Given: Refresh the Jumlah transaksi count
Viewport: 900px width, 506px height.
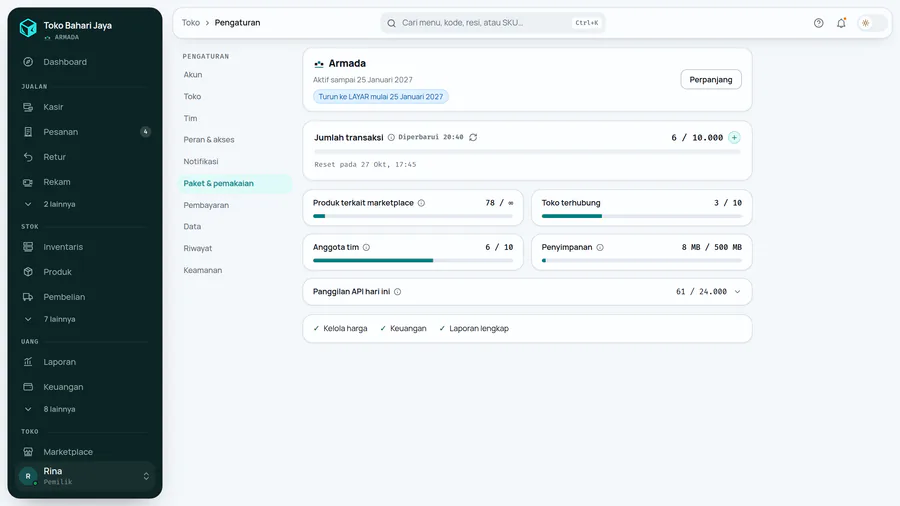Looking at the screenshot, I should [x=473, y=137].
